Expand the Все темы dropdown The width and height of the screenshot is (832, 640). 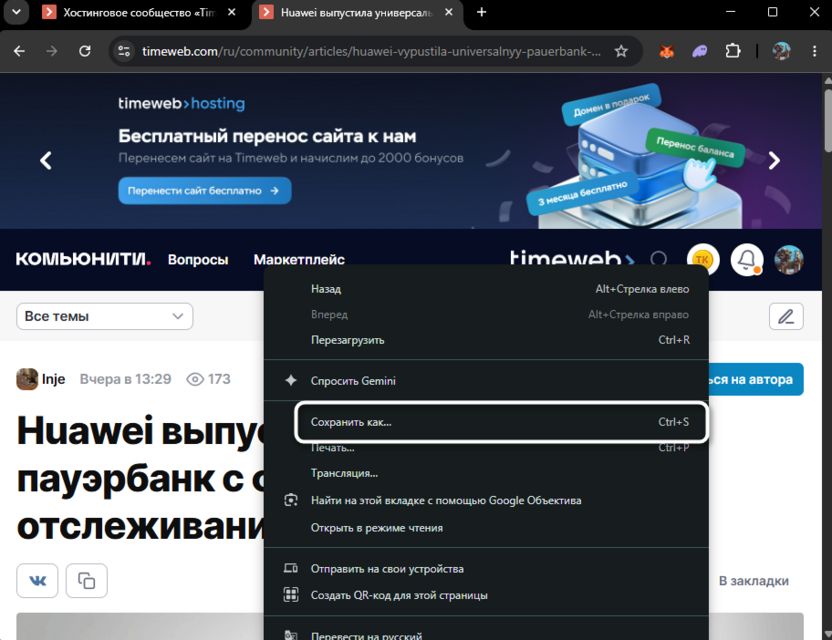pyautogui.click(x=105, y=316)
